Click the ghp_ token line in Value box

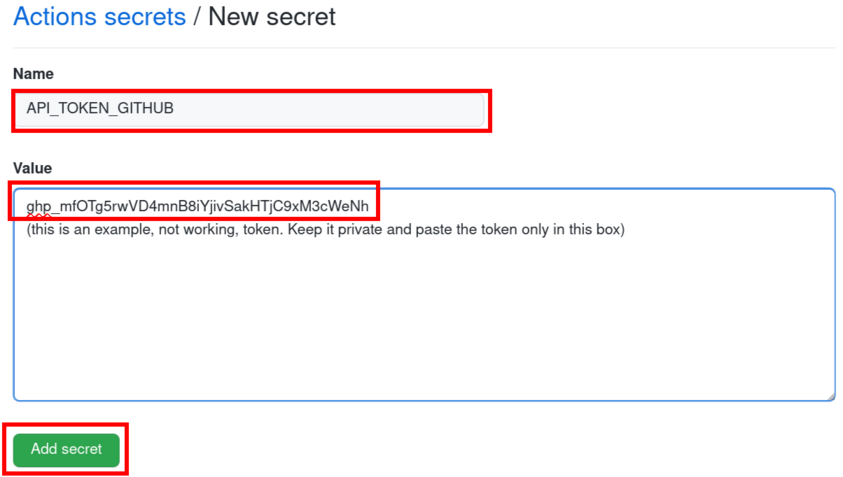click(197, 206)
